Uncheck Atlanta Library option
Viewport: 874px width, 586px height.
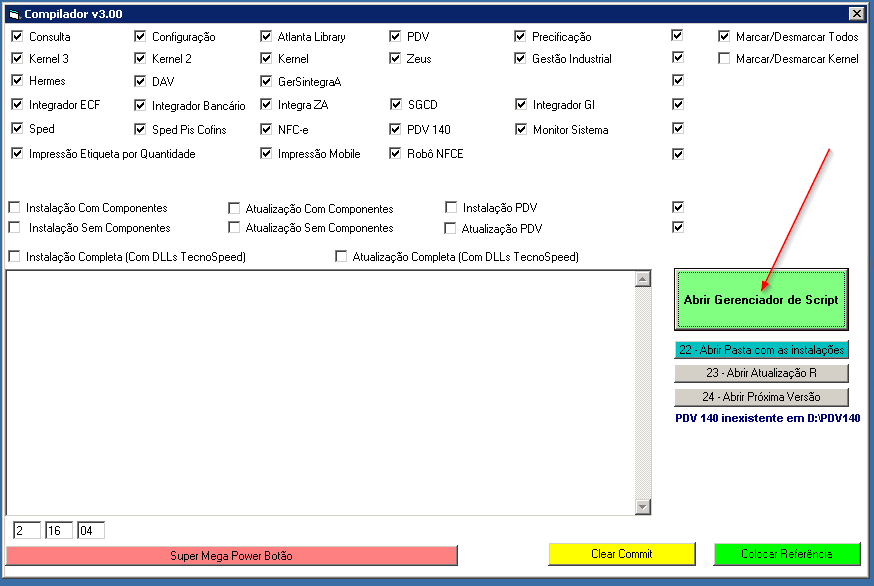pos(266,36)
